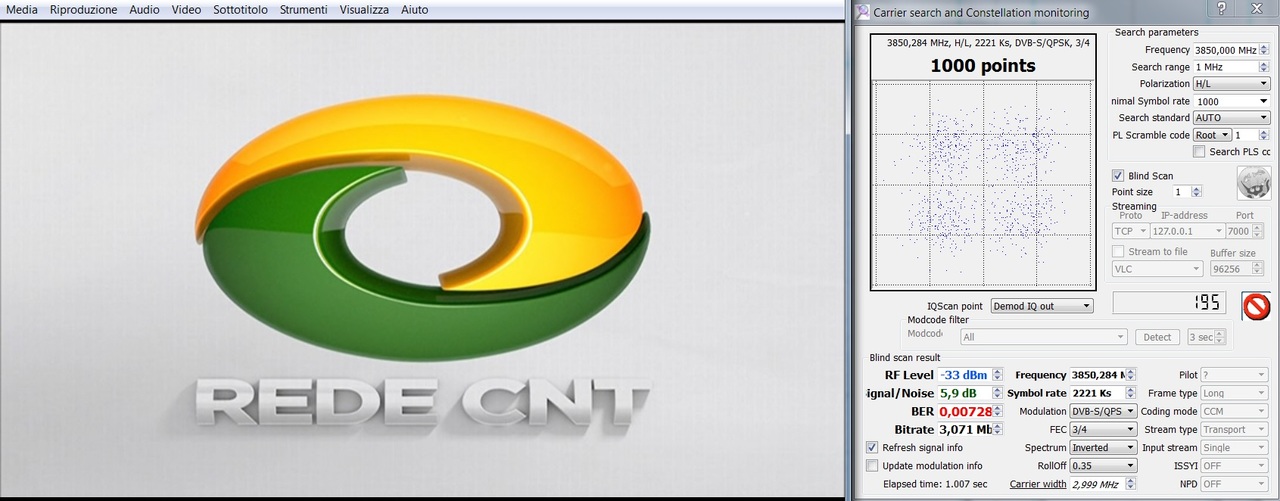Open the Polarization H/L dropdown
Image resolution: width=1280 pixels, height=501 pixels.
click(1231, 84)
